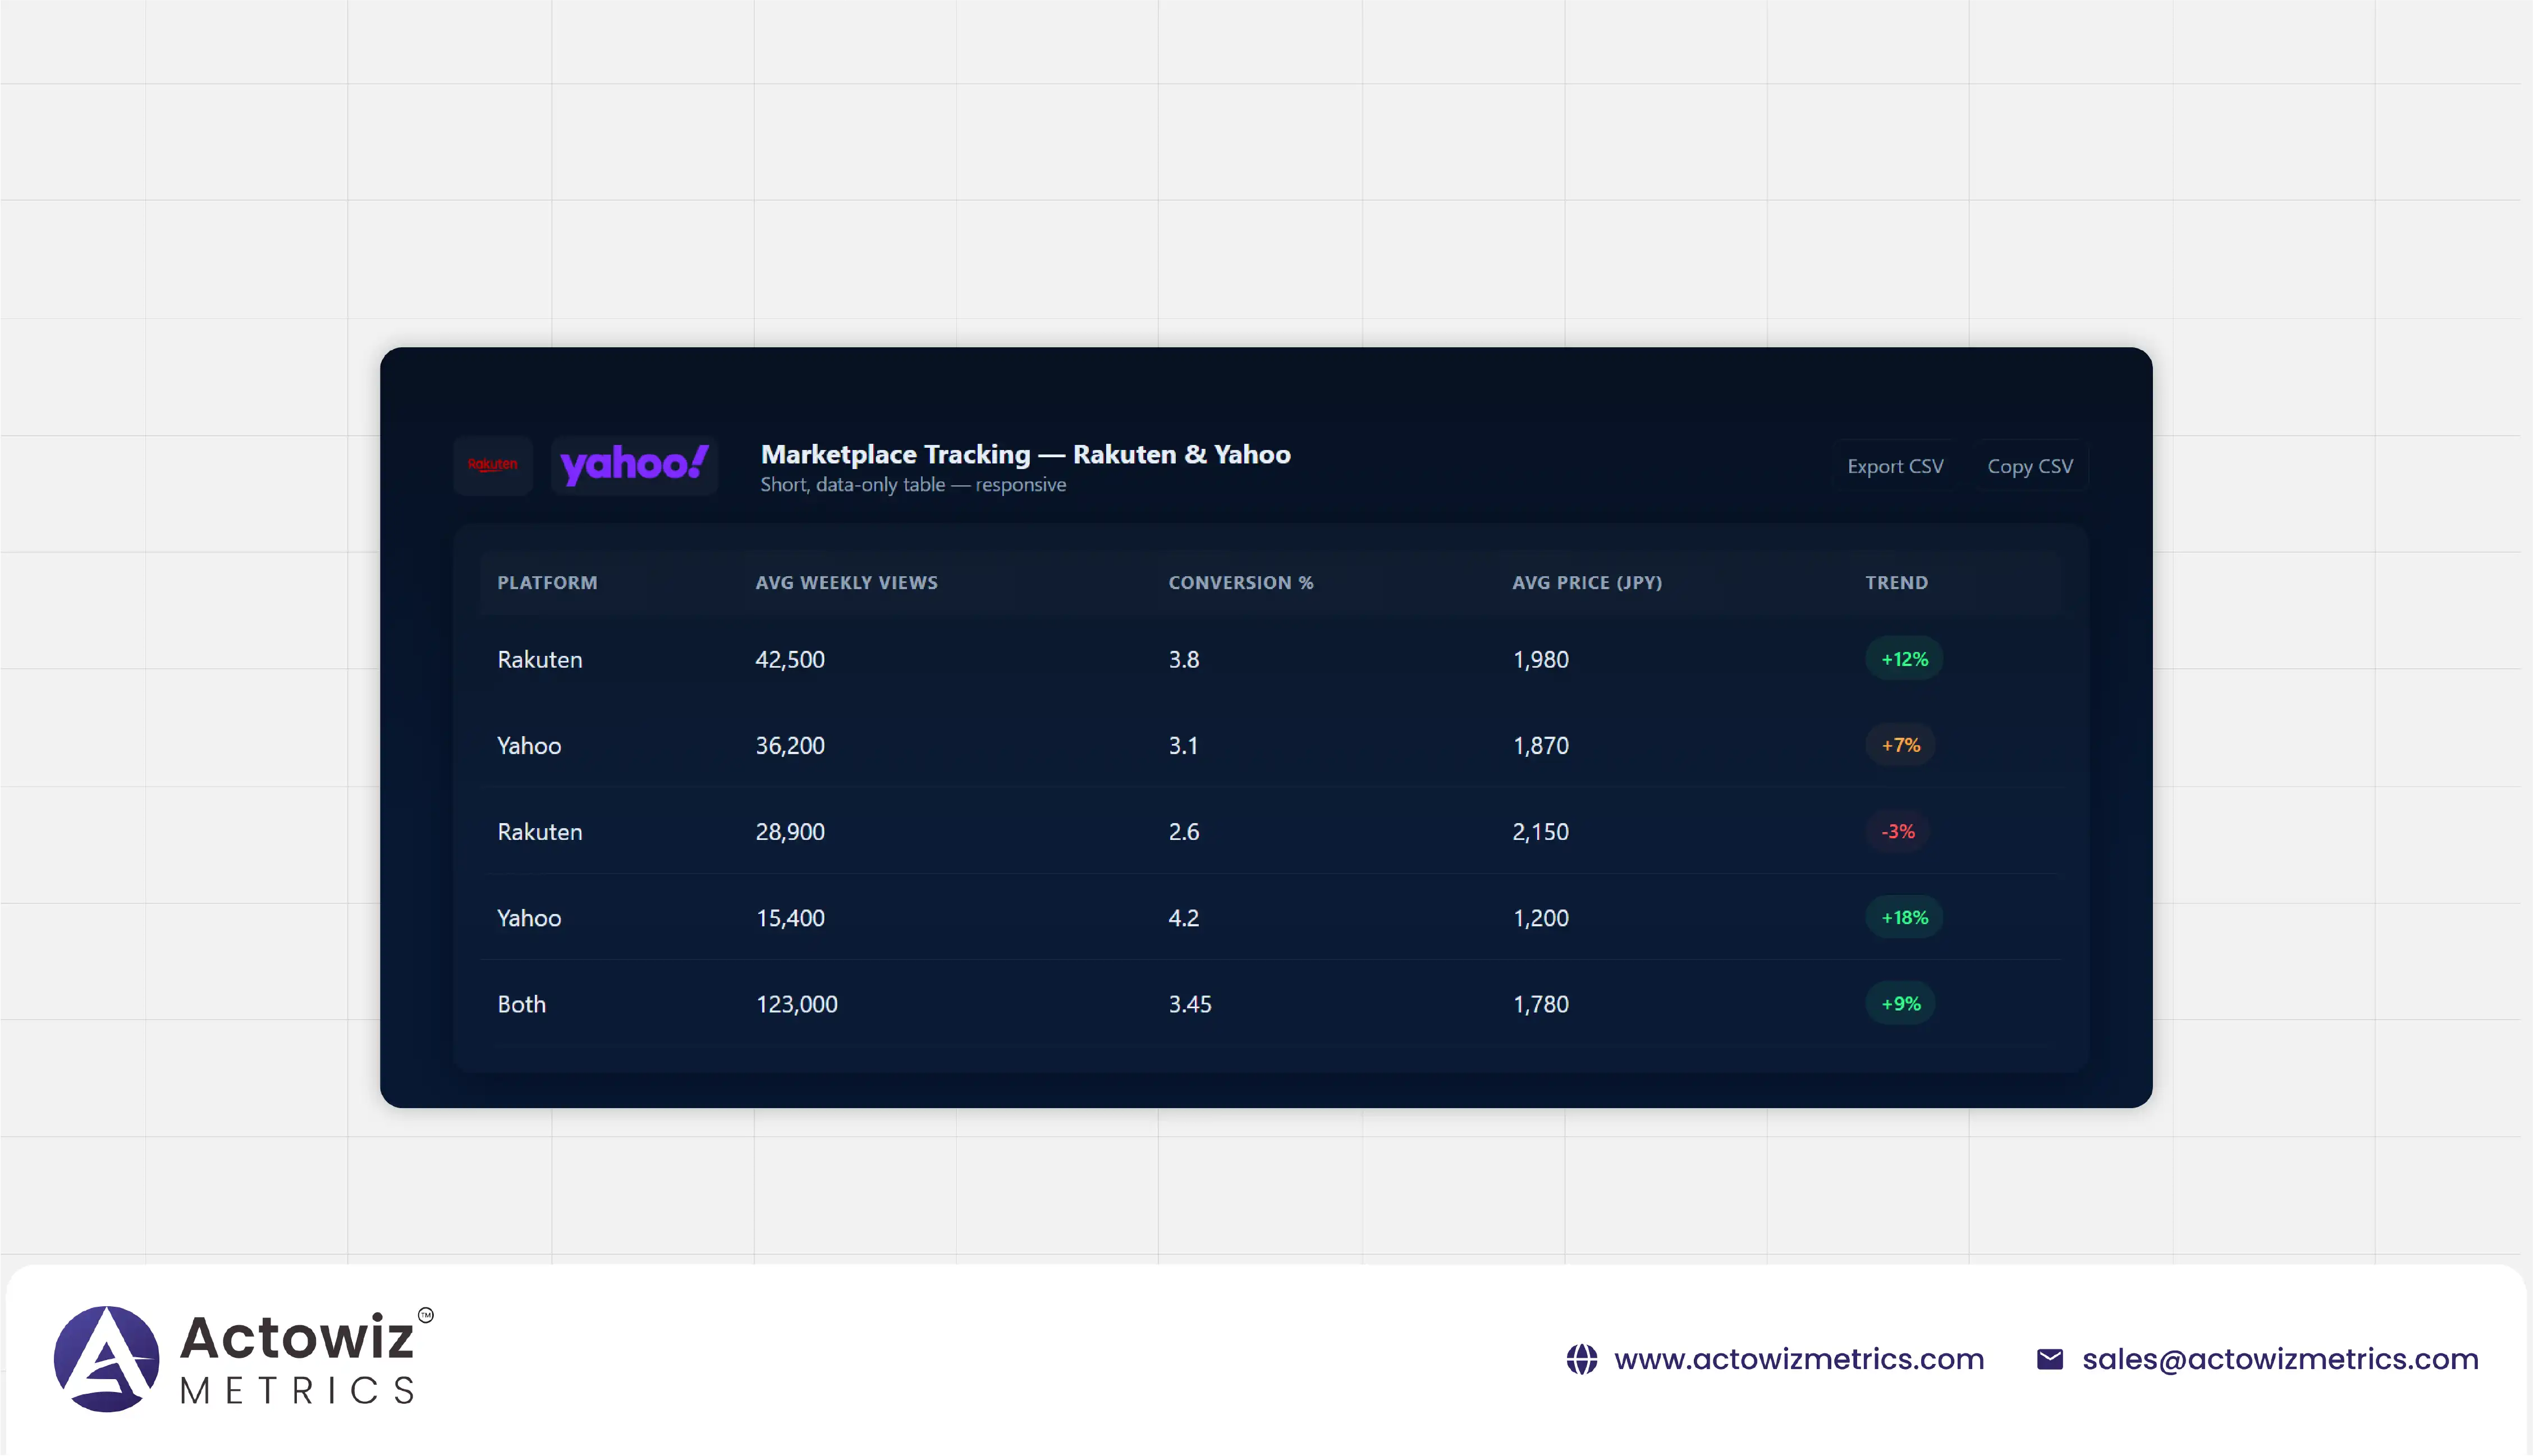Click the purple Yahoo logo

tap(634, 465)
